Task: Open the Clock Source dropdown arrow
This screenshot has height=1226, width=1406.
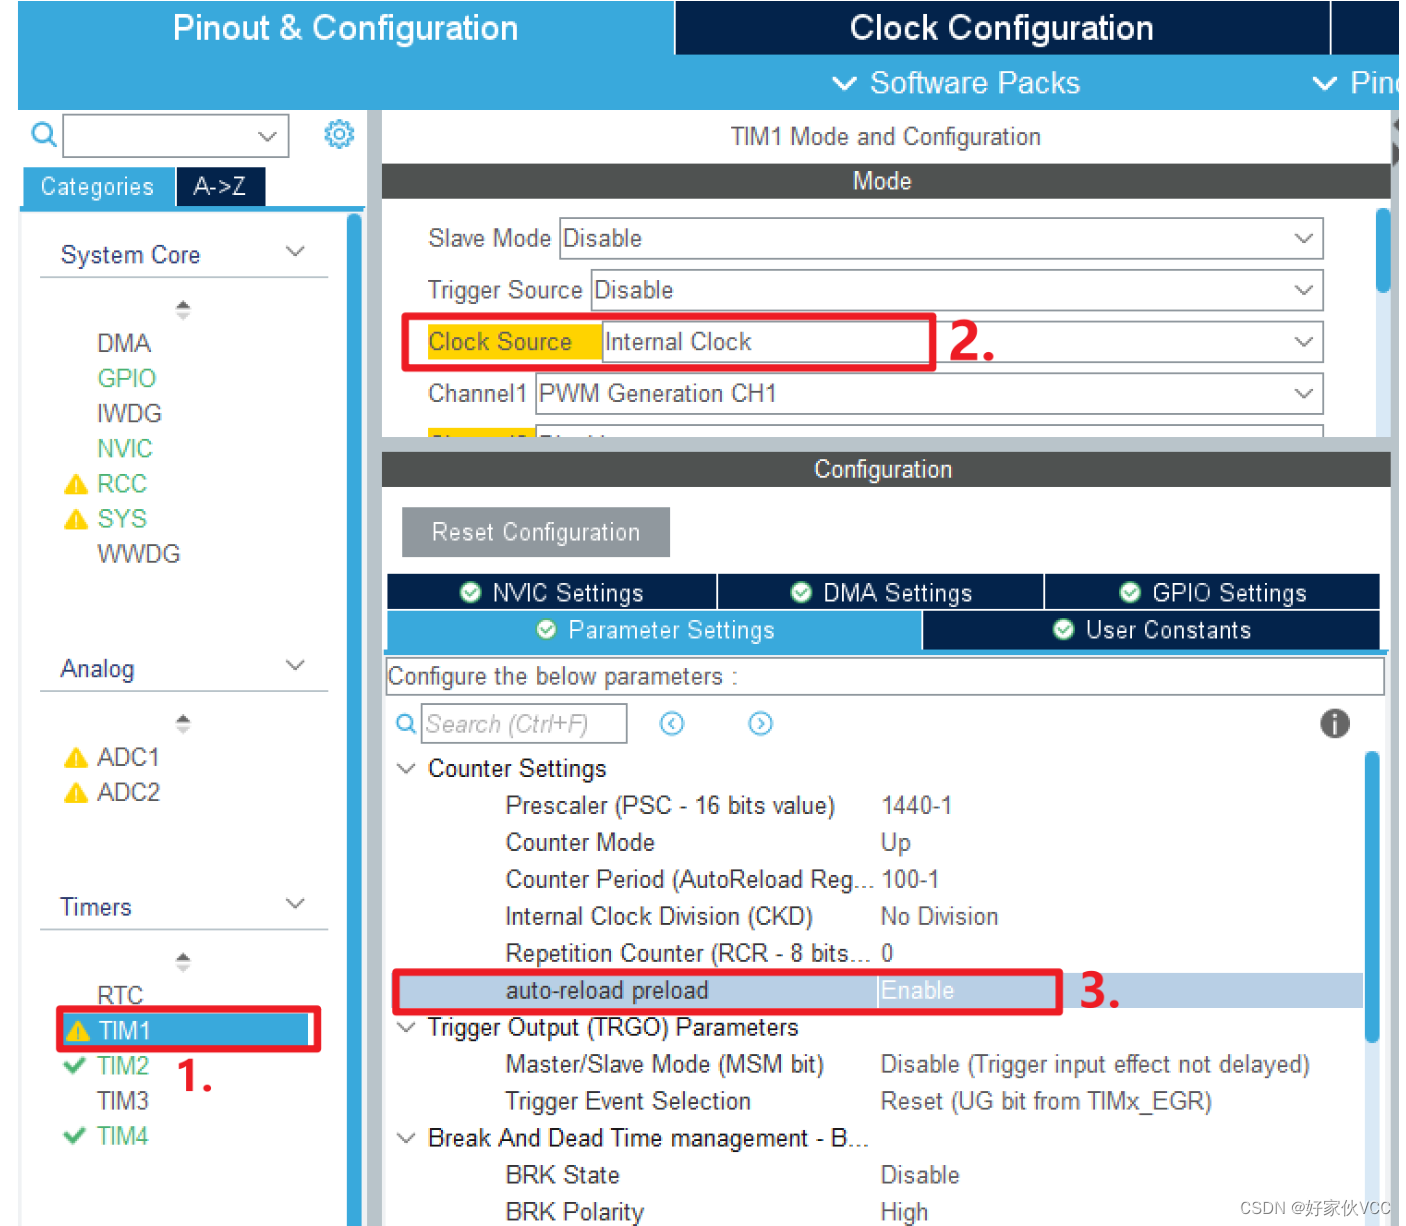Action: [x=1303, y=342]
